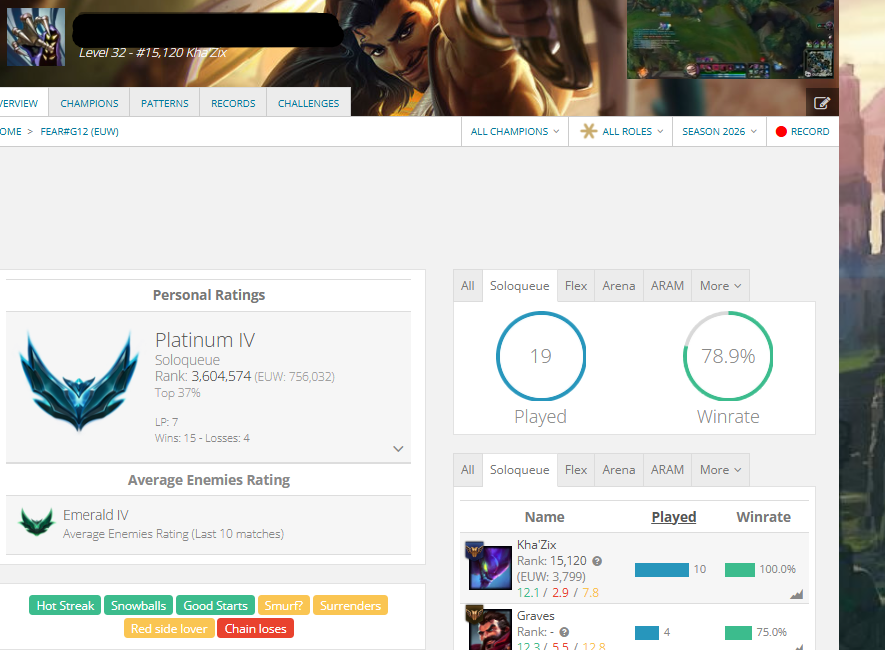Go to the Overview tab
This screenshot has height=650, width=885.
[x=23, y=103]
